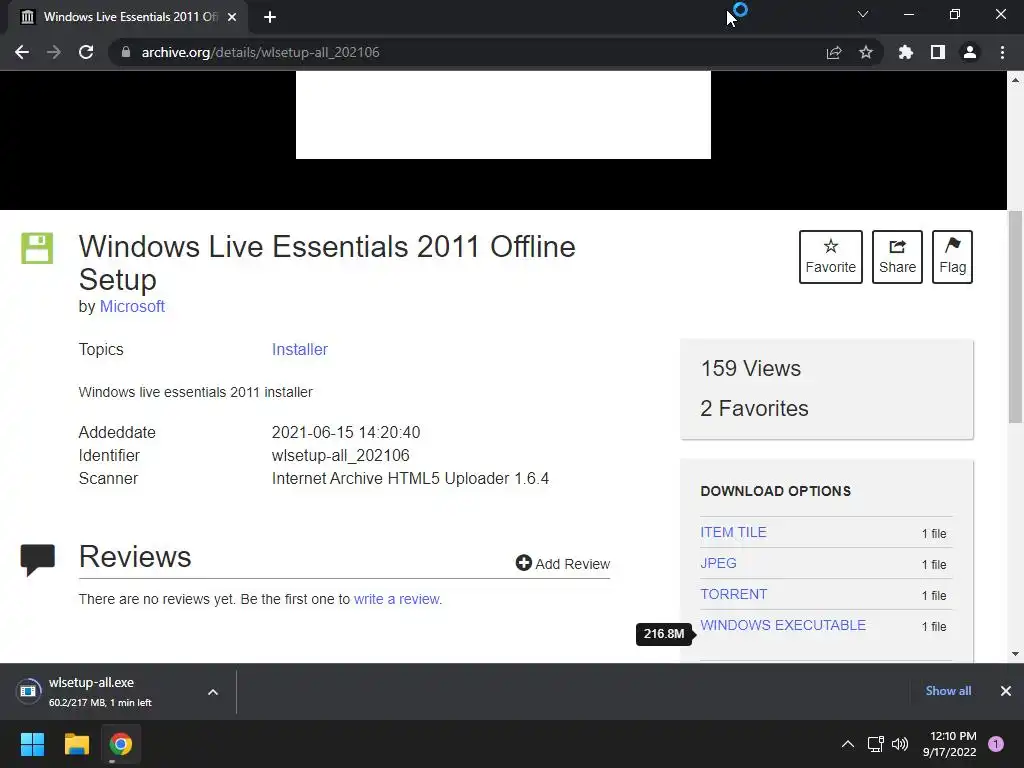Go back using the browser back arrow
The height and width of the screenshot is (768, 1024).
point(22,52)
